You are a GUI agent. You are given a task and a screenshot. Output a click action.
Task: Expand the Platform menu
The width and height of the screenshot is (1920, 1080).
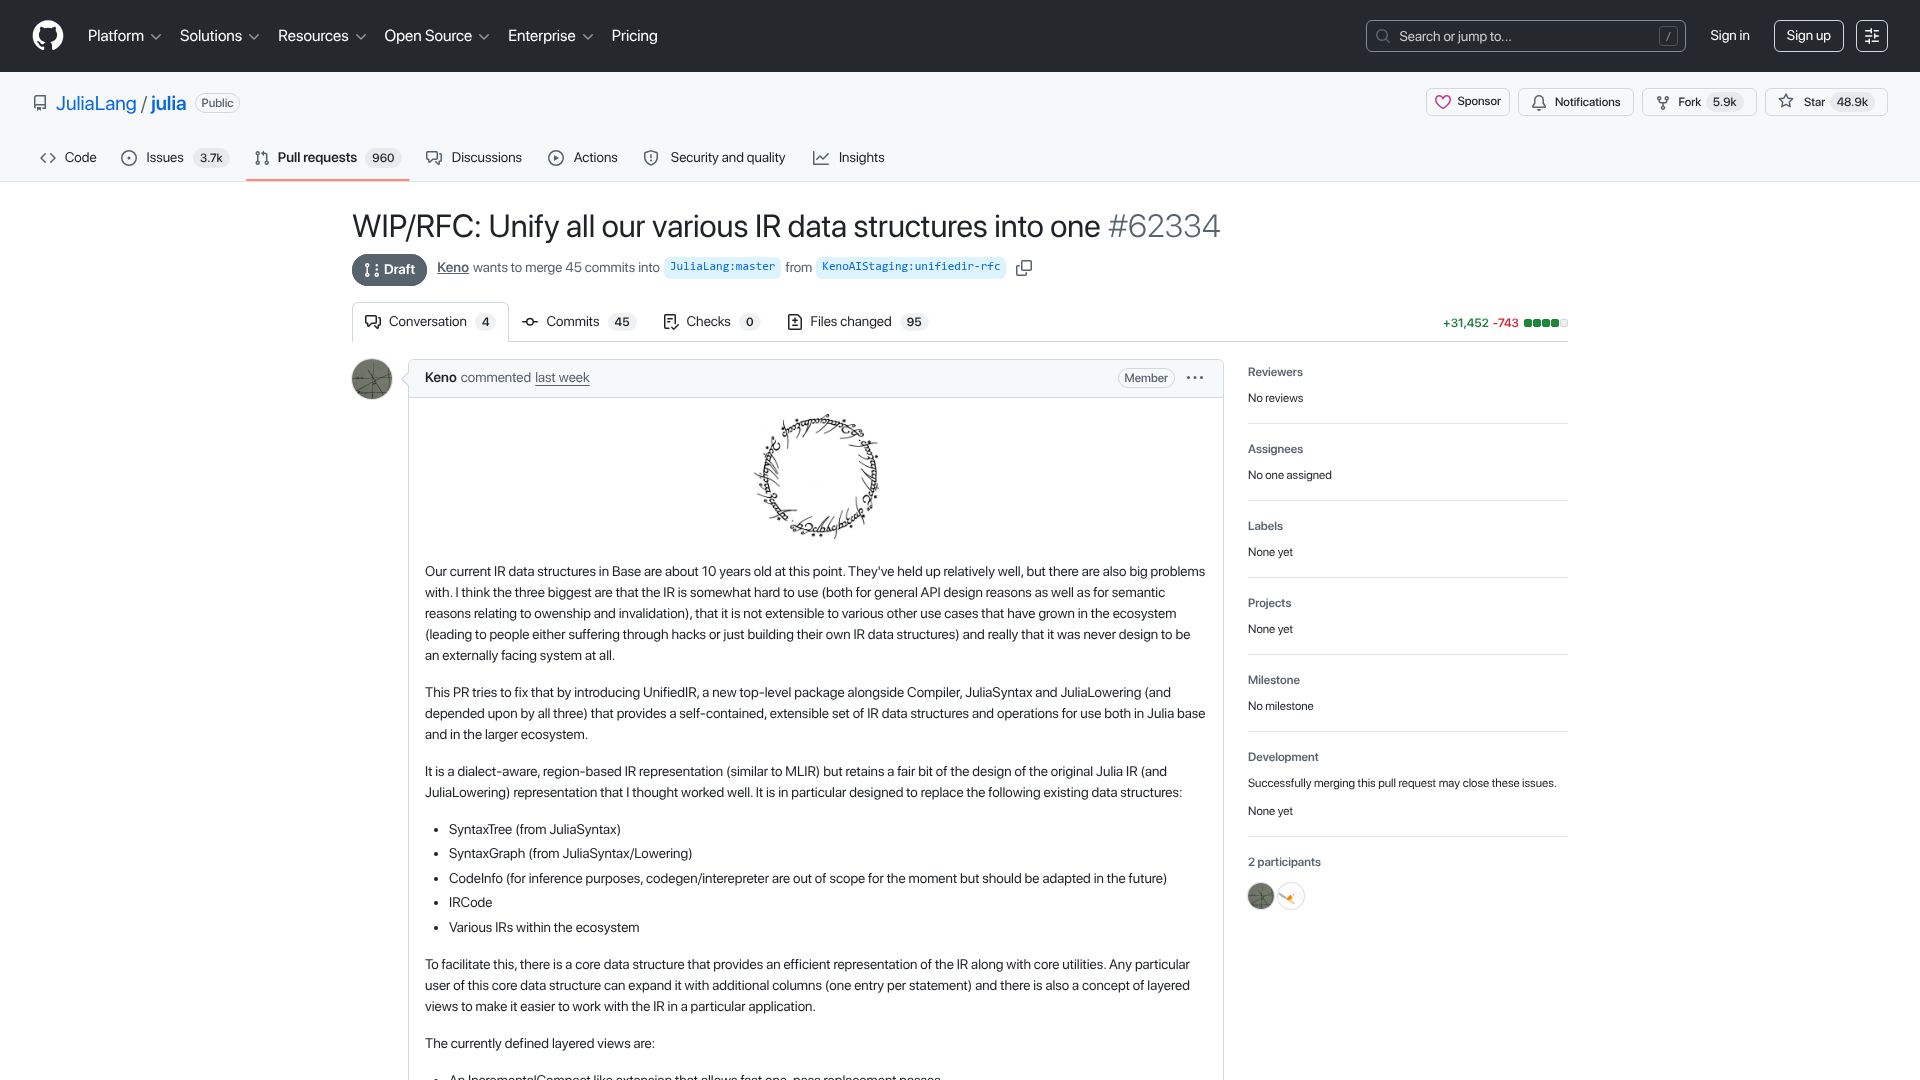[124, 36]
